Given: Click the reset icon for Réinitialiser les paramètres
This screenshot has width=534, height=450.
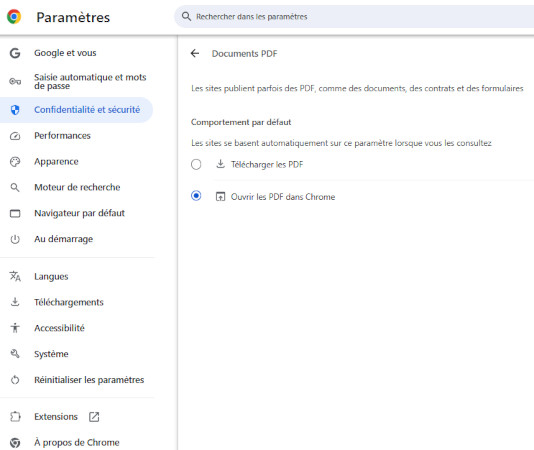Looking at the screenshot, I should 15,379.
